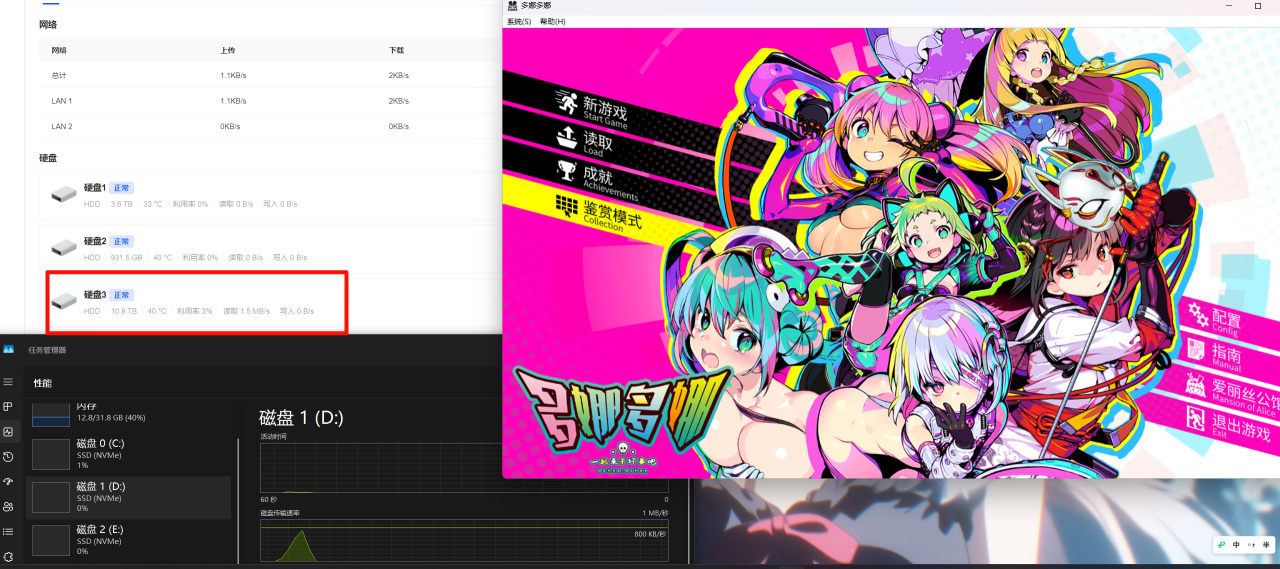Open 配置 Config in game menu
This screenshot has width=1280, height=569.
(1226, 321)
